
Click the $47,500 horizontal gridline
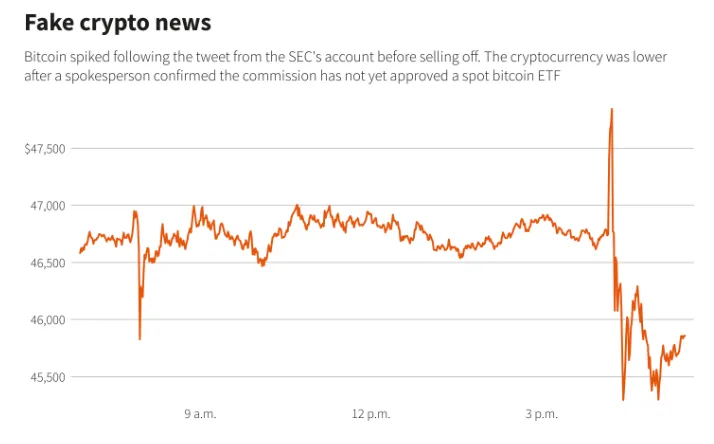click(382, 148)
